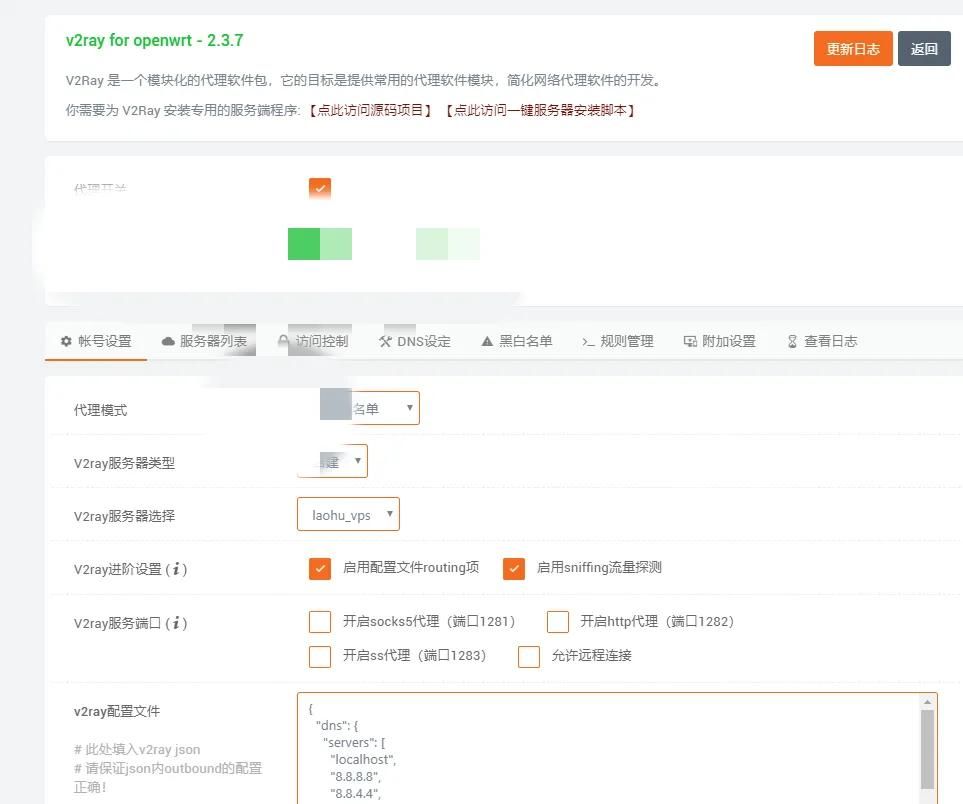Switch to the 规则管理 tab
Viewport: 963px width, 804px height.
(618, 342)
